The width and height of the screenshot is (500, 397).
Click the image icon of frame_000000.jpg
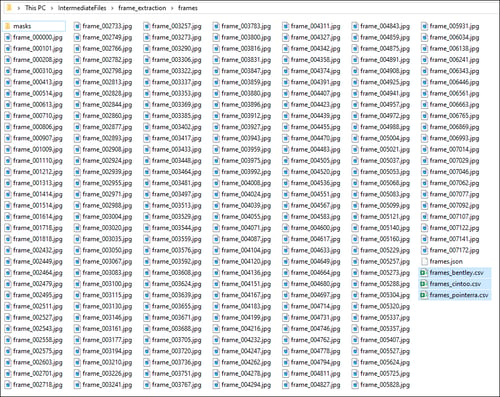coord(8,37)
